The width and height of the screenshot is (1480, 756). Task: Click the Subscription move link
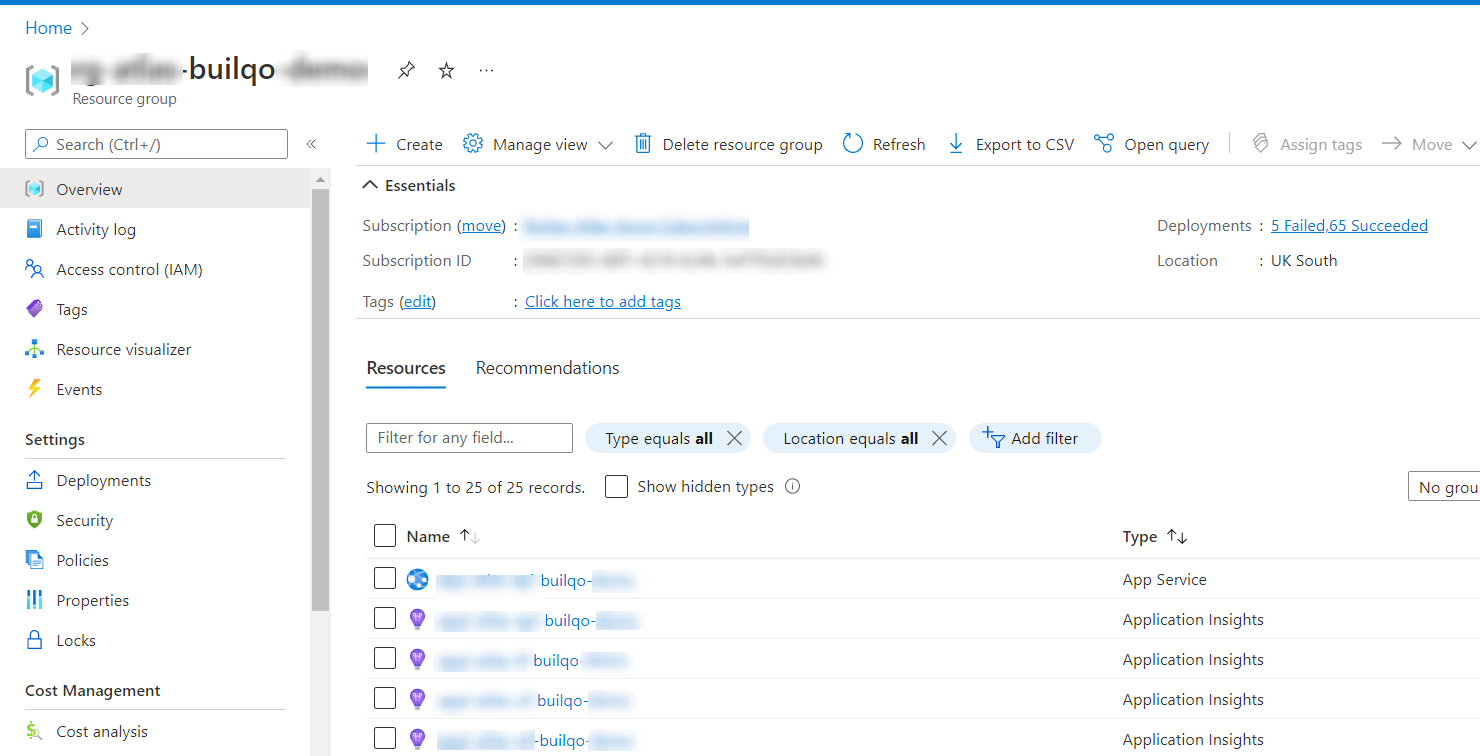coord(482,226)
